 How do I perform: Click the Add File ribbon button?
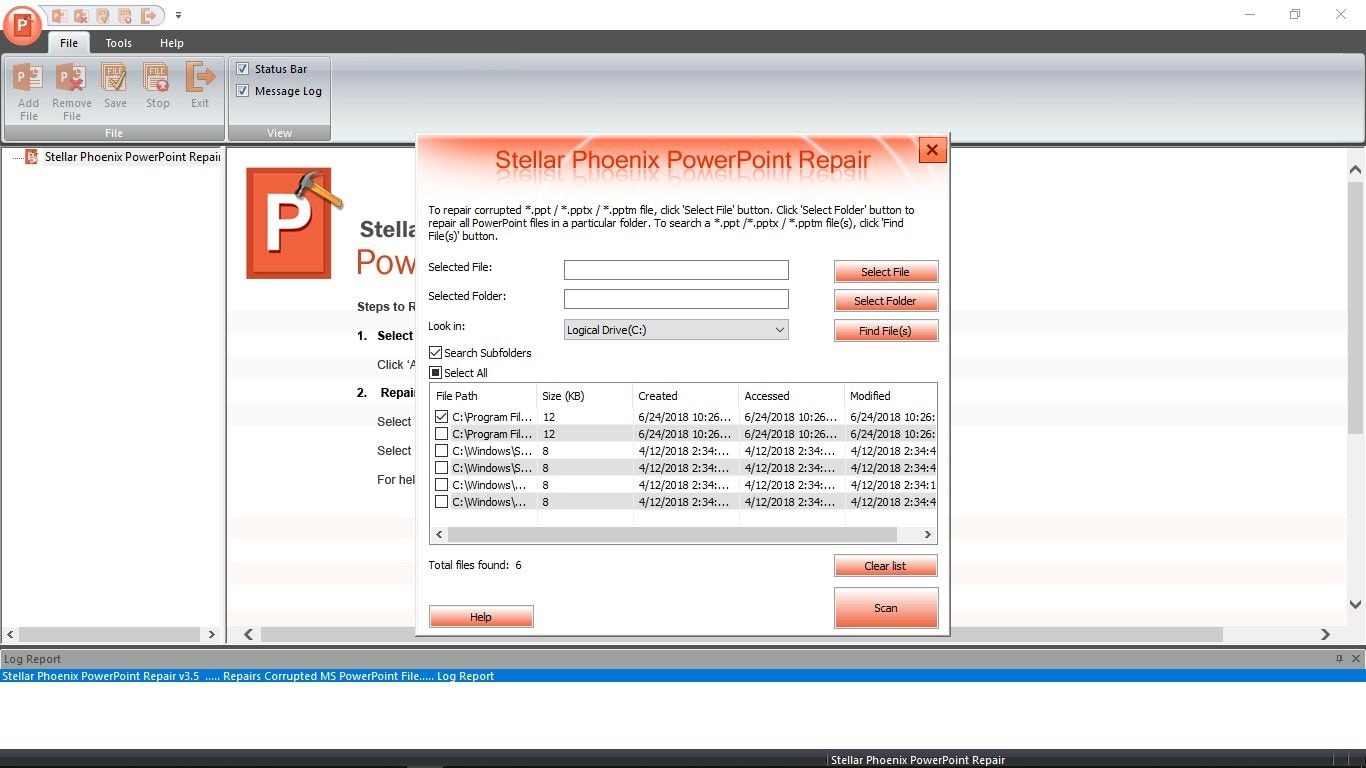[29, 92]
